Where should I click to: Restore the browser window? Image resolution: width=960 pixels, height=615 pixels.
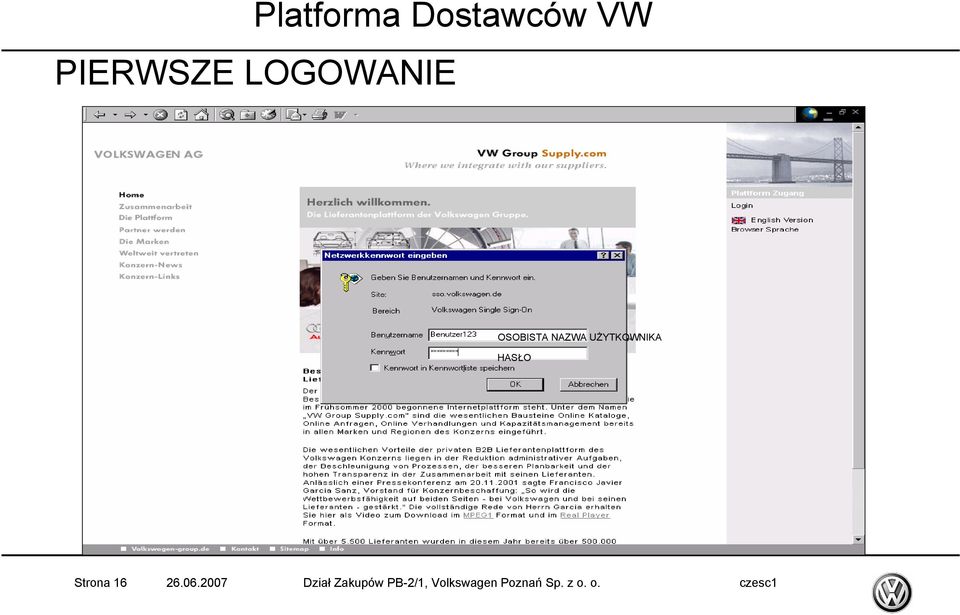pyautogui.click(x=842, y=113)
